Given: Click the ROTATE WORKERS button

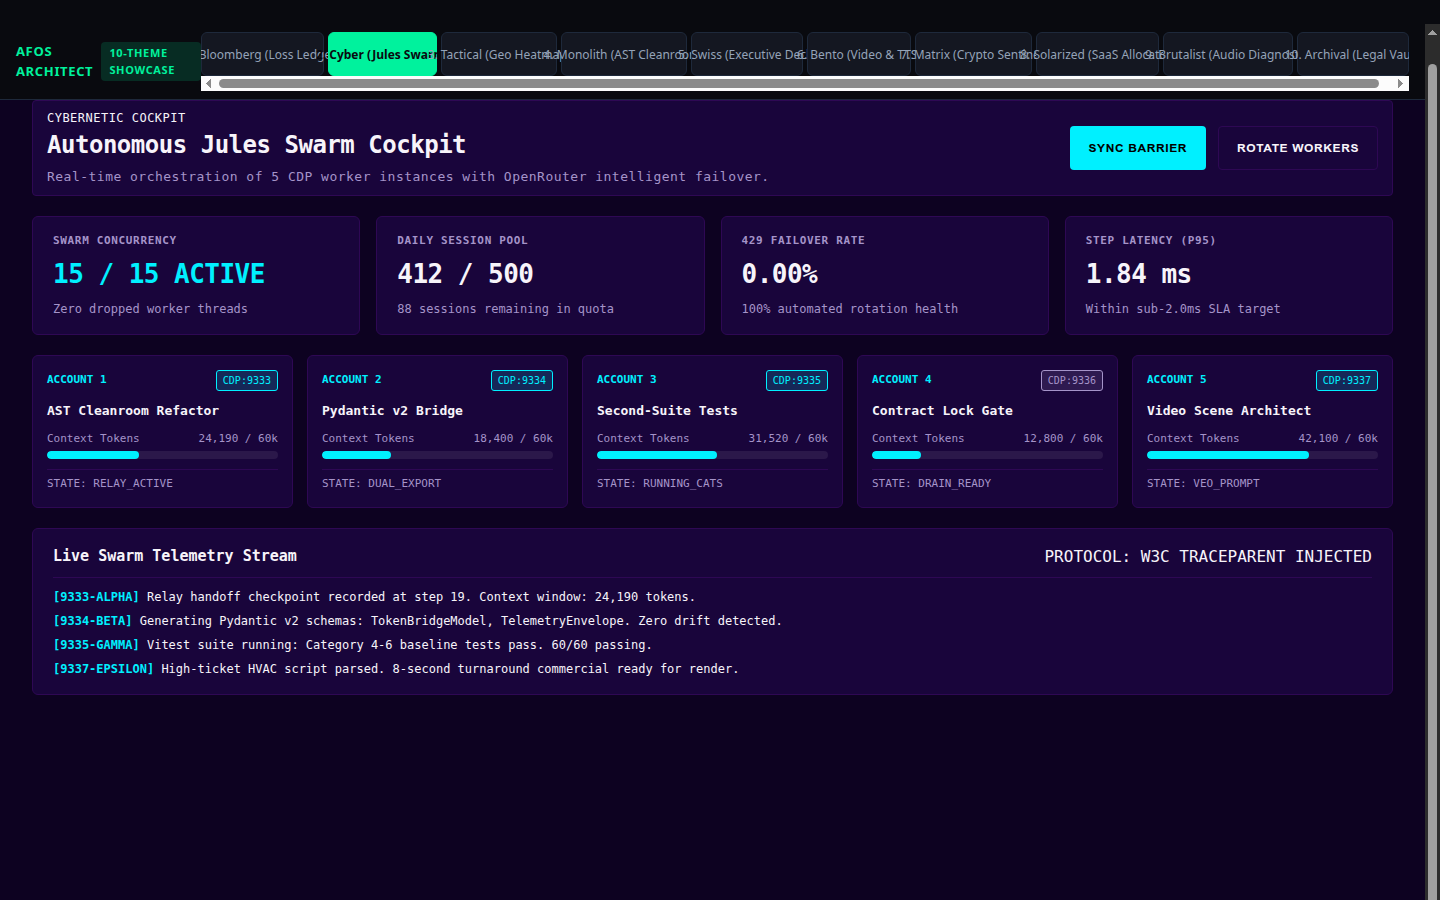Looking at the screenshot, I should 1297,148.
